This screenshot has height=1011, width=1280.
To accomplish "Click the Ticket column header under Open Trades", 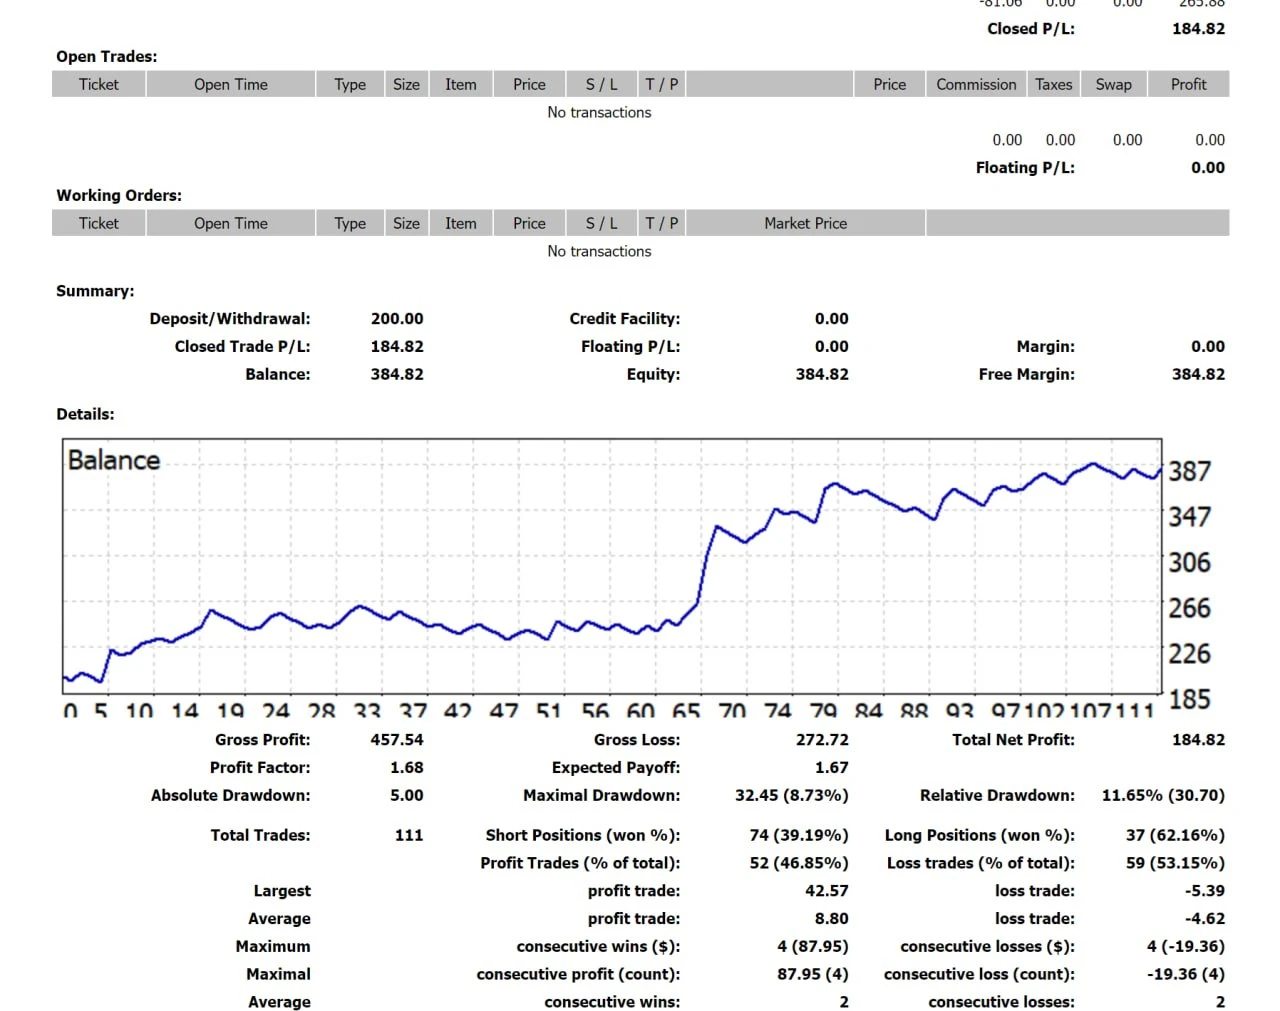I will pos(98,84).
